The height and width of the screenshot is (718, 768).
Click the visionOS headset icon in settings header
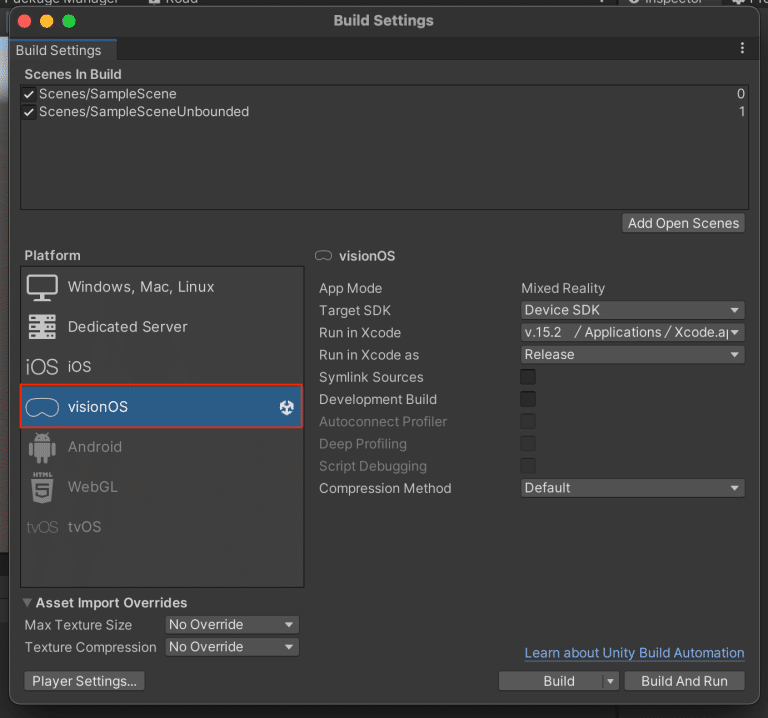click(323, 256)
